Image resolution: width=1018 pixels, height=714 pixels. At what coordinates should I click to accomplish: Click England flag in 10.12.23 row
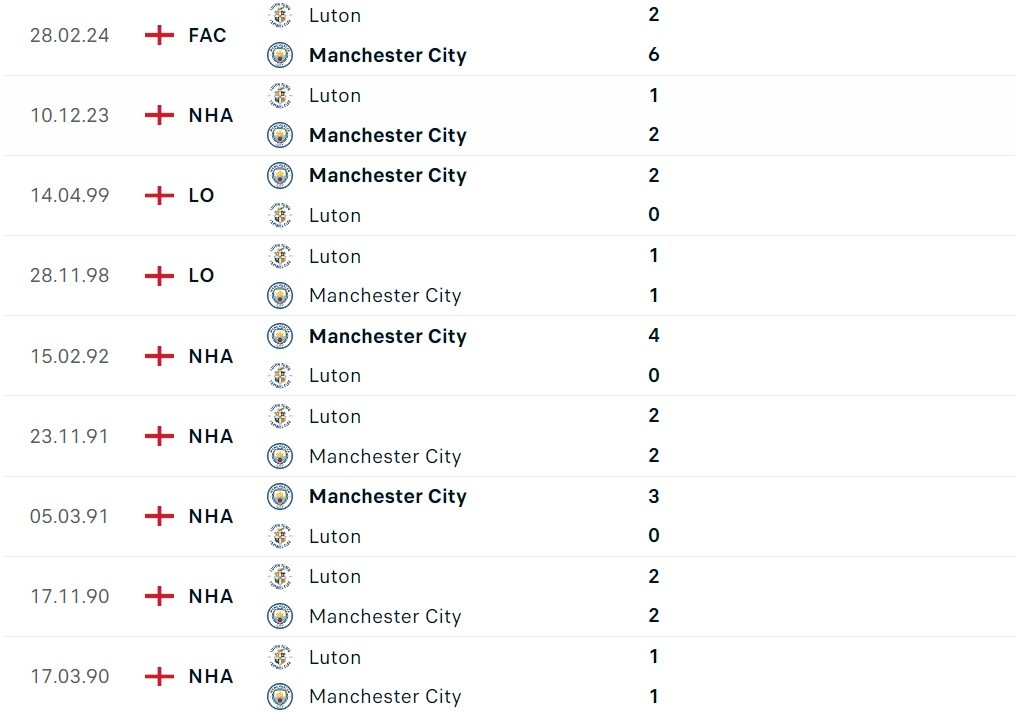pos(159,115)
